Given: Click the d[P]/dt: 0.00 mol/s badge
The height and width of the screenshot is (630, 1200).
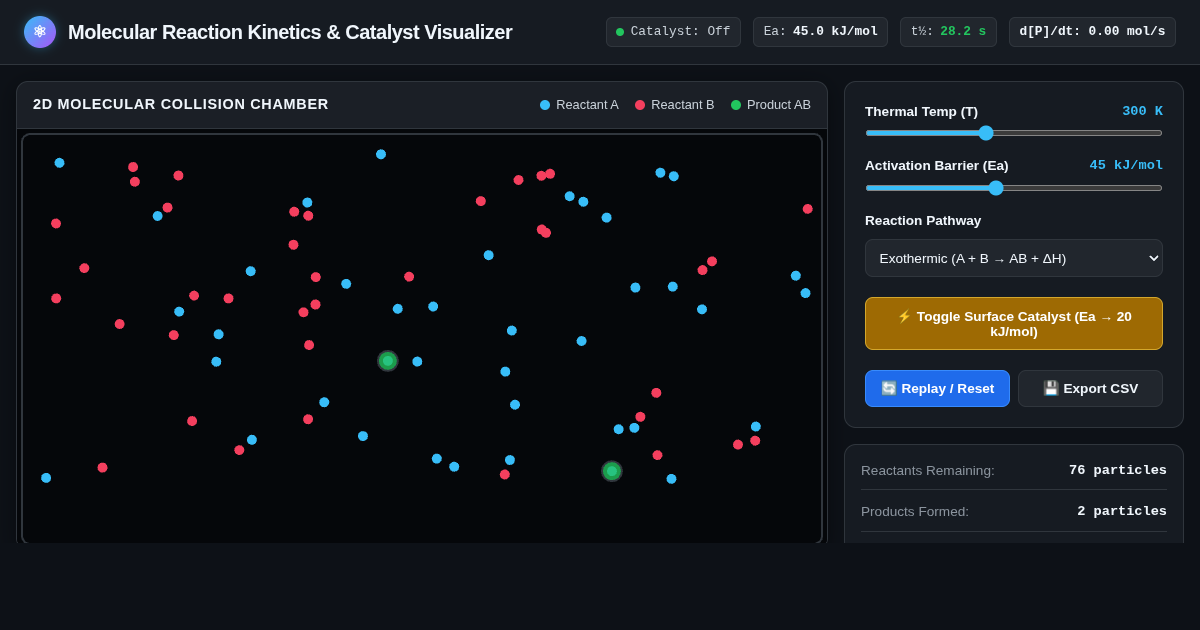Looking at the screenshot, I should (x=1092, y=32).
